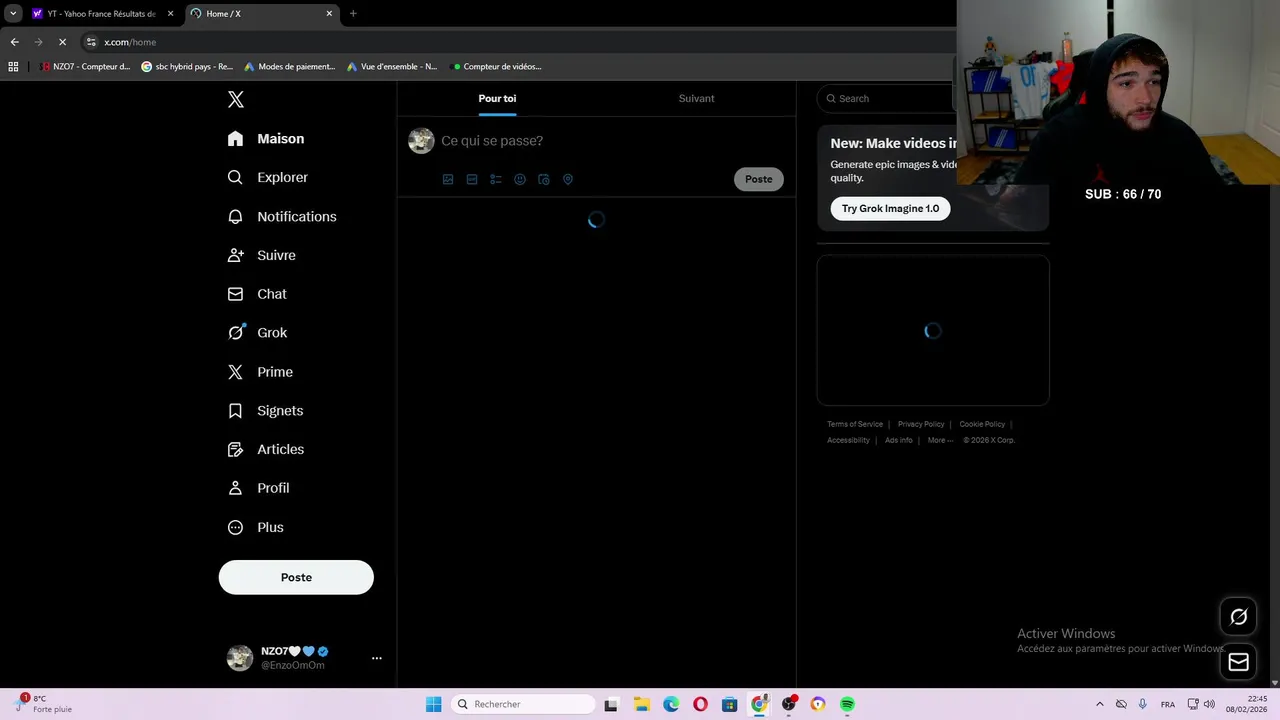Launch Microsoft Edge from taskbar
This screenshot has width=1280, height=720.
click(x=671, y=704)
